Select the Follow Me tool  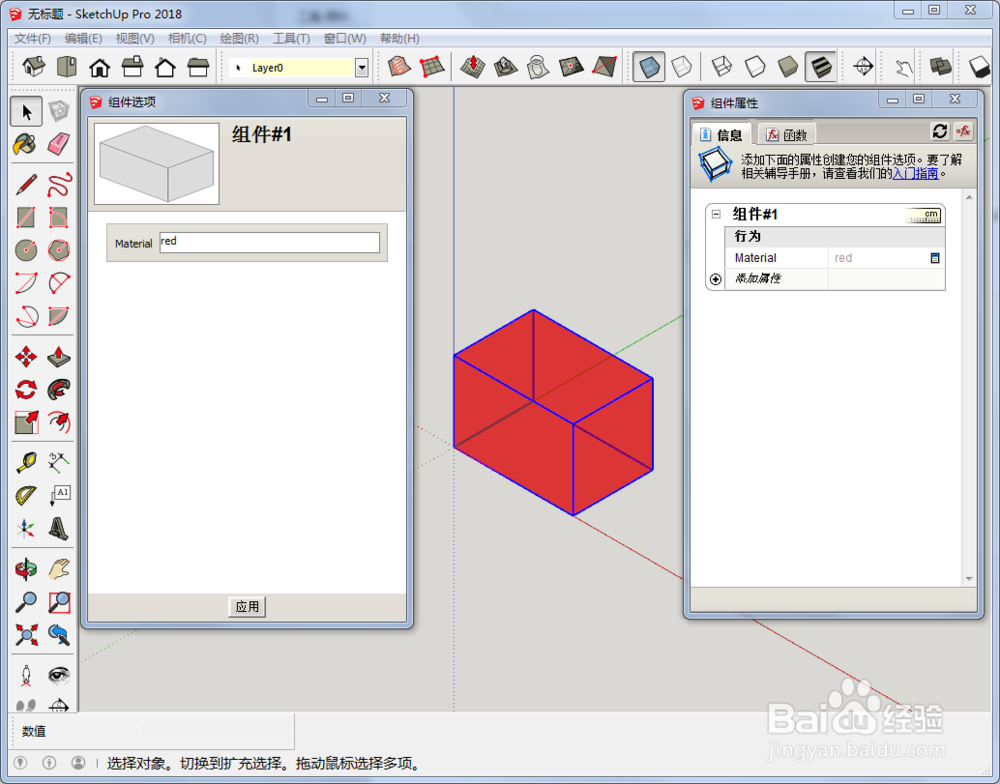(59, 389)
